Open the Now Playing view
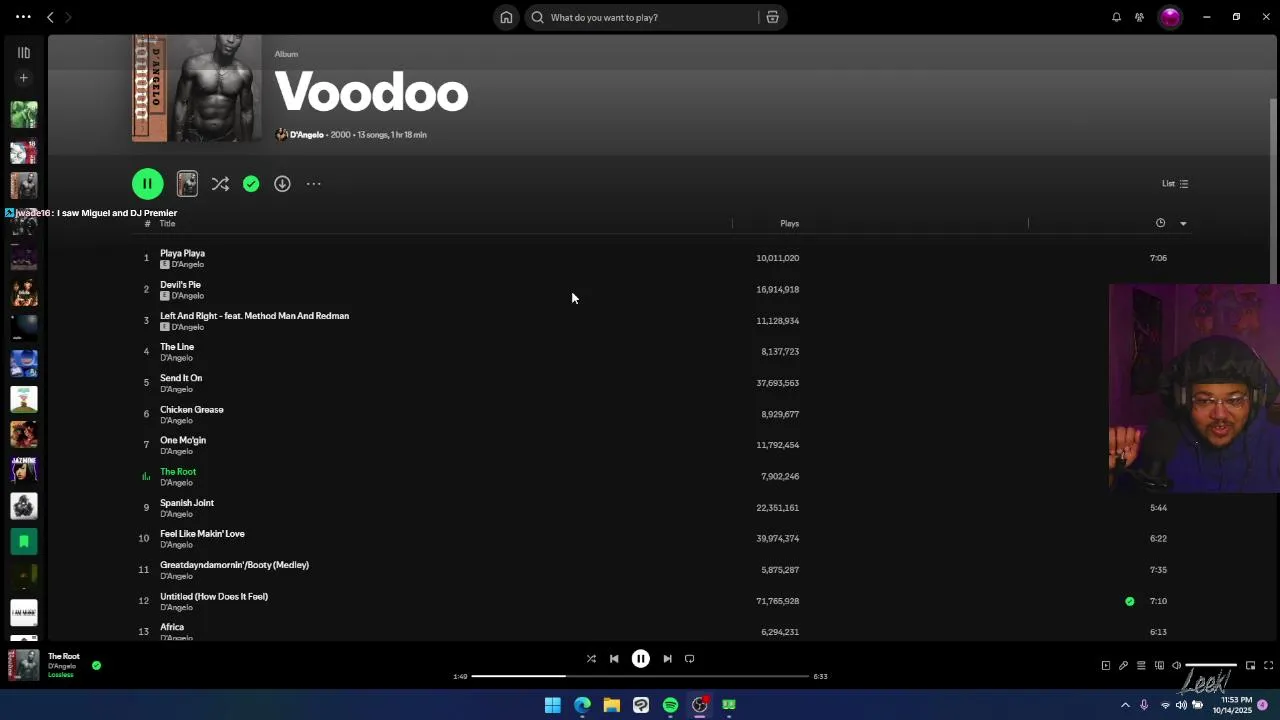 point(1106,666)
